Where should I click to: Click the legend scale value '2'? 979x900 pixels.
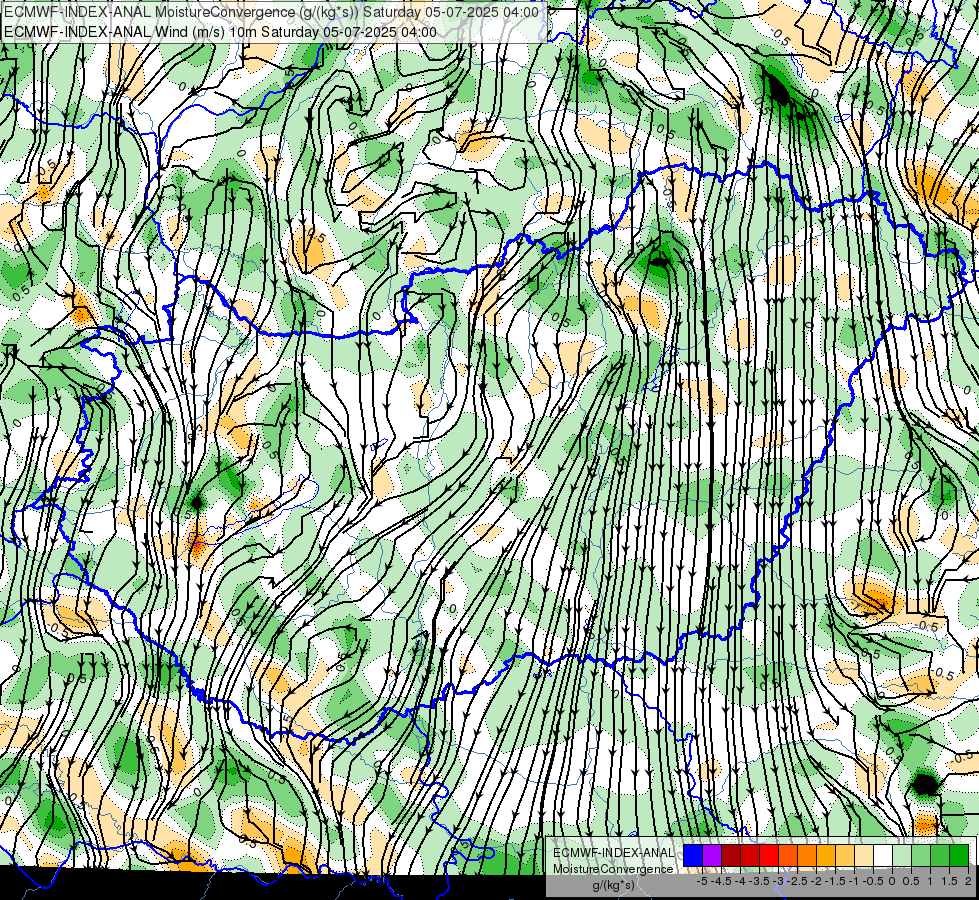pos(968,881)
